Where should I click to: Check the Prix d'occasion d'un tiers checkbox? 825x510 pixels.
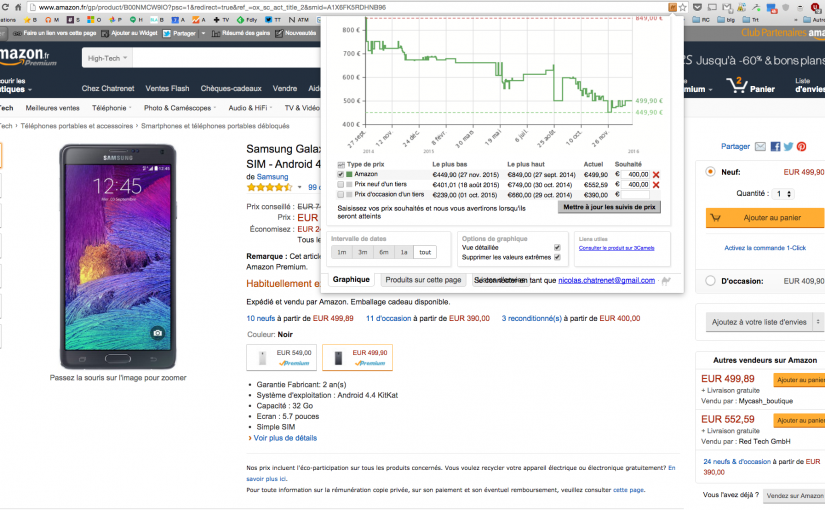coord(341,195)
